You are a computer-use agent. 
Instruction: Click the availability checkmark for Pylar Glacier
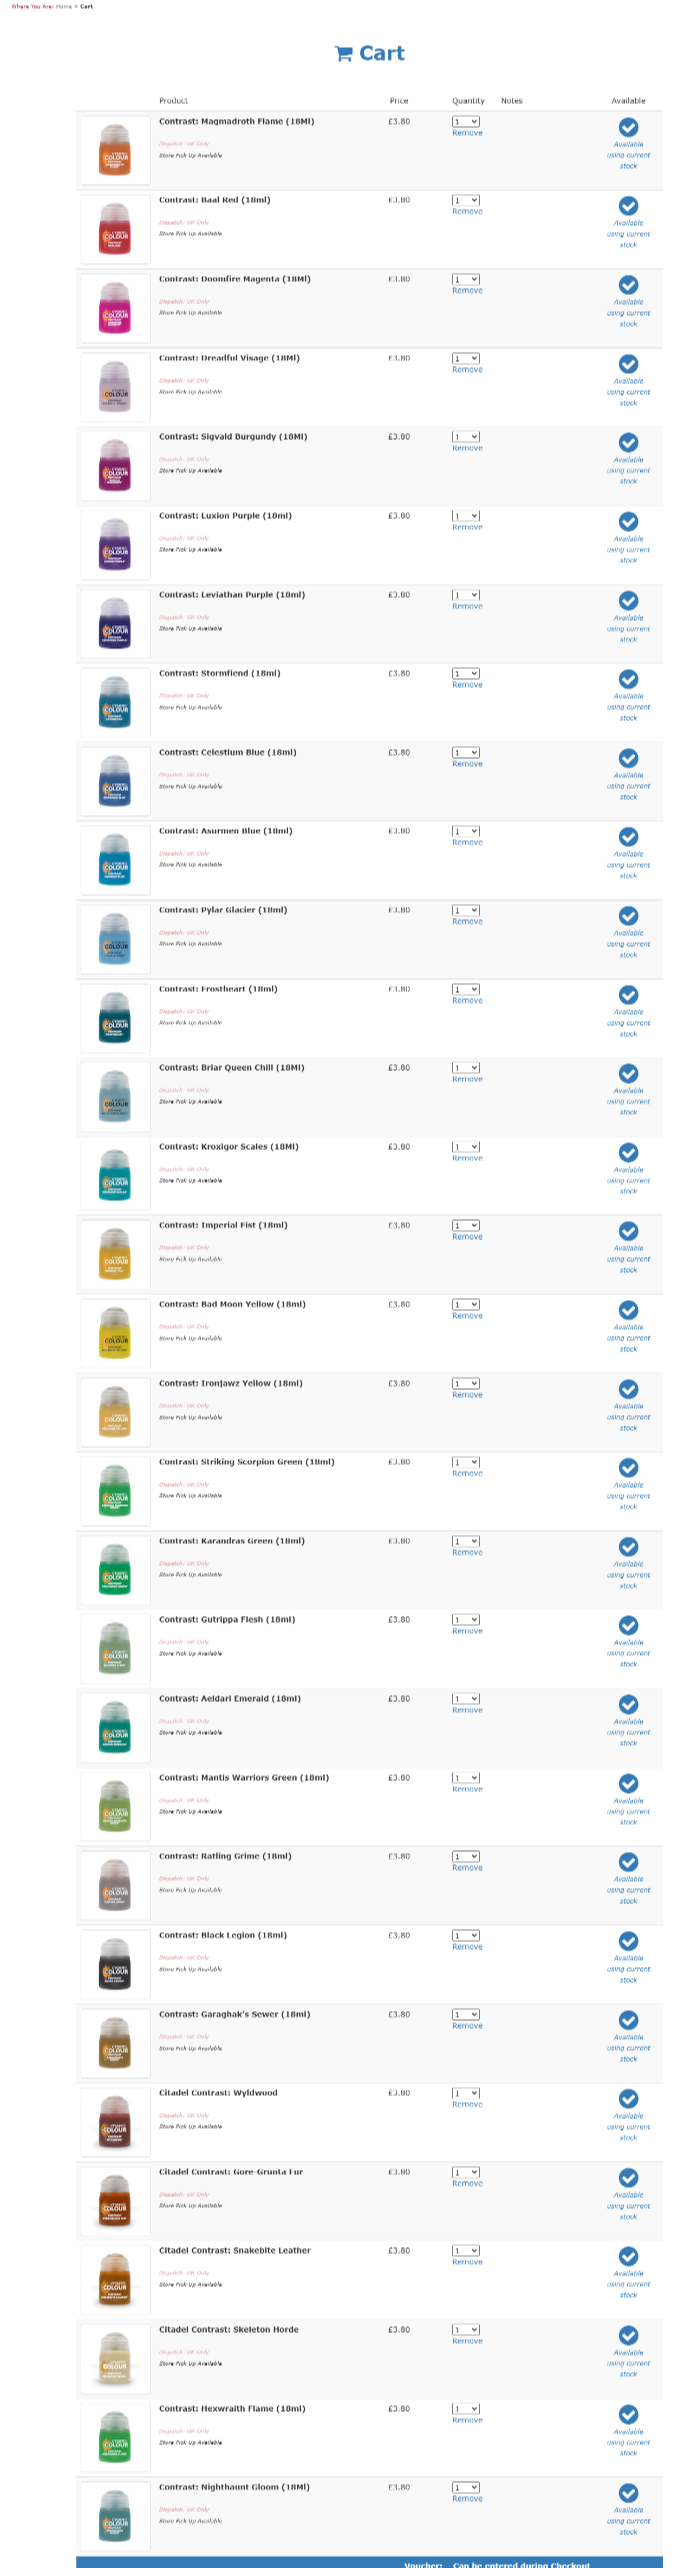(x=628, y=916)
